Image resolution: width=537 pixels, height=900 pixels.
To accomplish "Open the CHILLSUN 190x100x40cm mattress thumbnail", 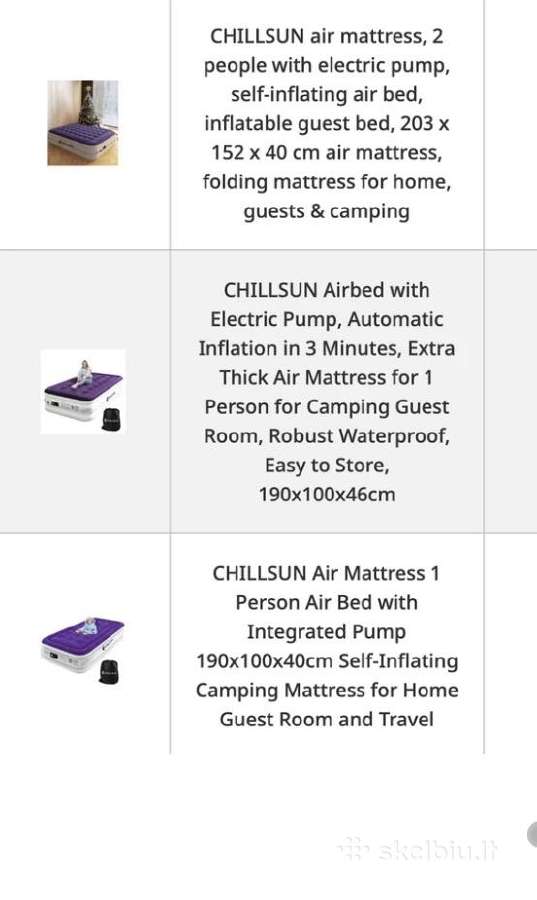I will click(83, 651).
